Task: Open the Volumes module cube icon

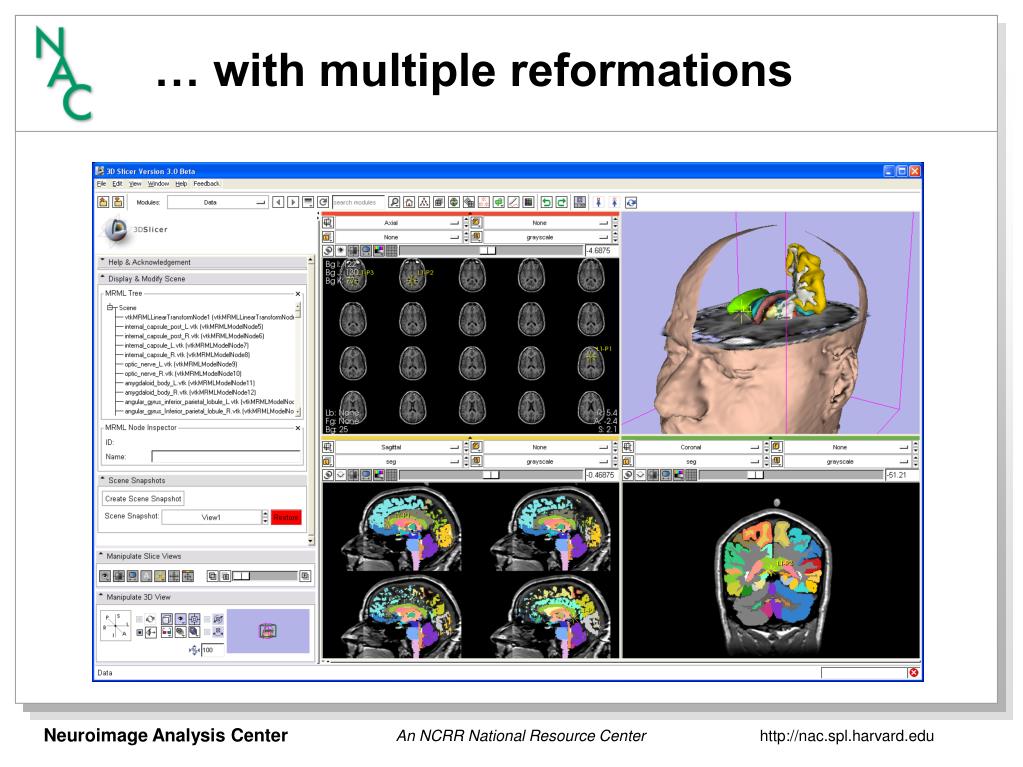Action: coord(438,202)
